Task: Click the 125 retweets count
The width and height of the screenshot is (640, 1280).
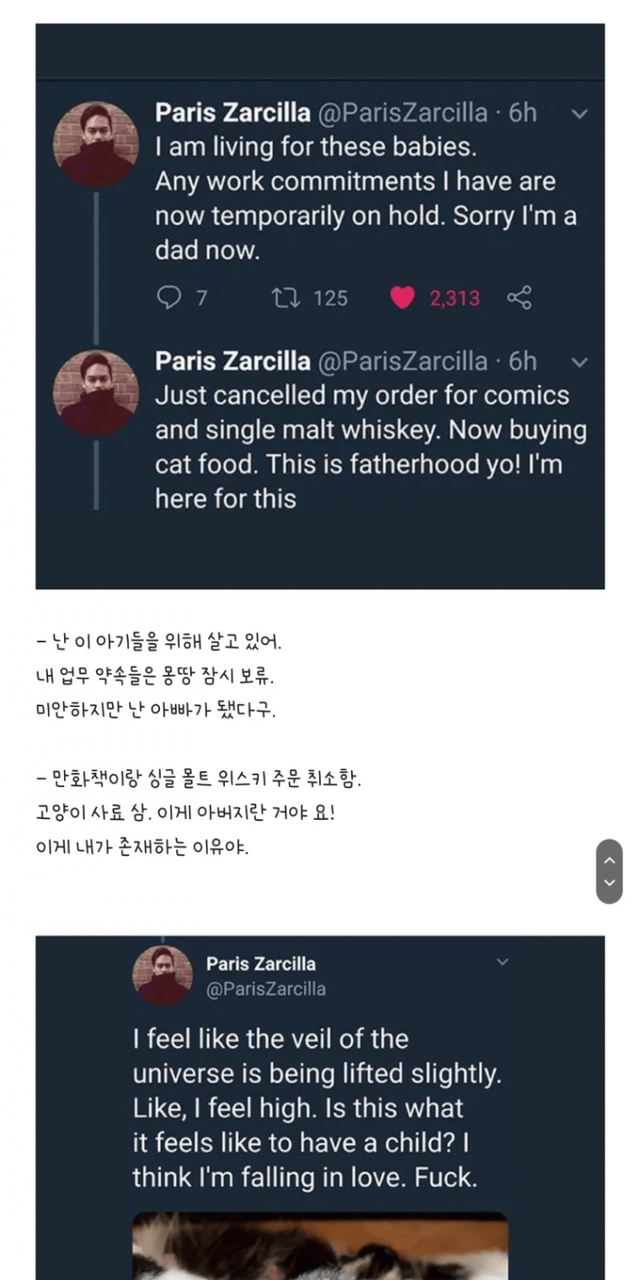Action: pyautogui.click(x=330, y=298)
